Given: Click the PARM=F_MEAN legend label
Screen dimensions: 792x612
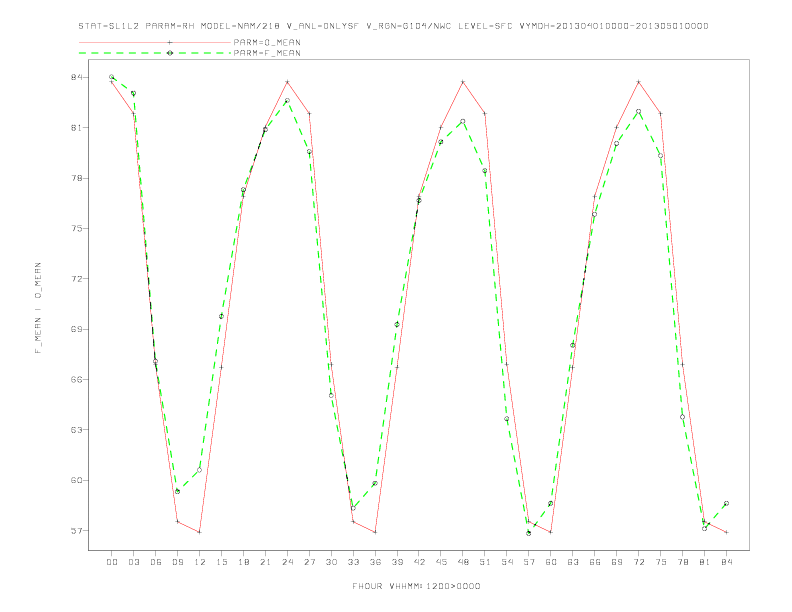Looking at the screenshot, I should [x=267, y=53].
